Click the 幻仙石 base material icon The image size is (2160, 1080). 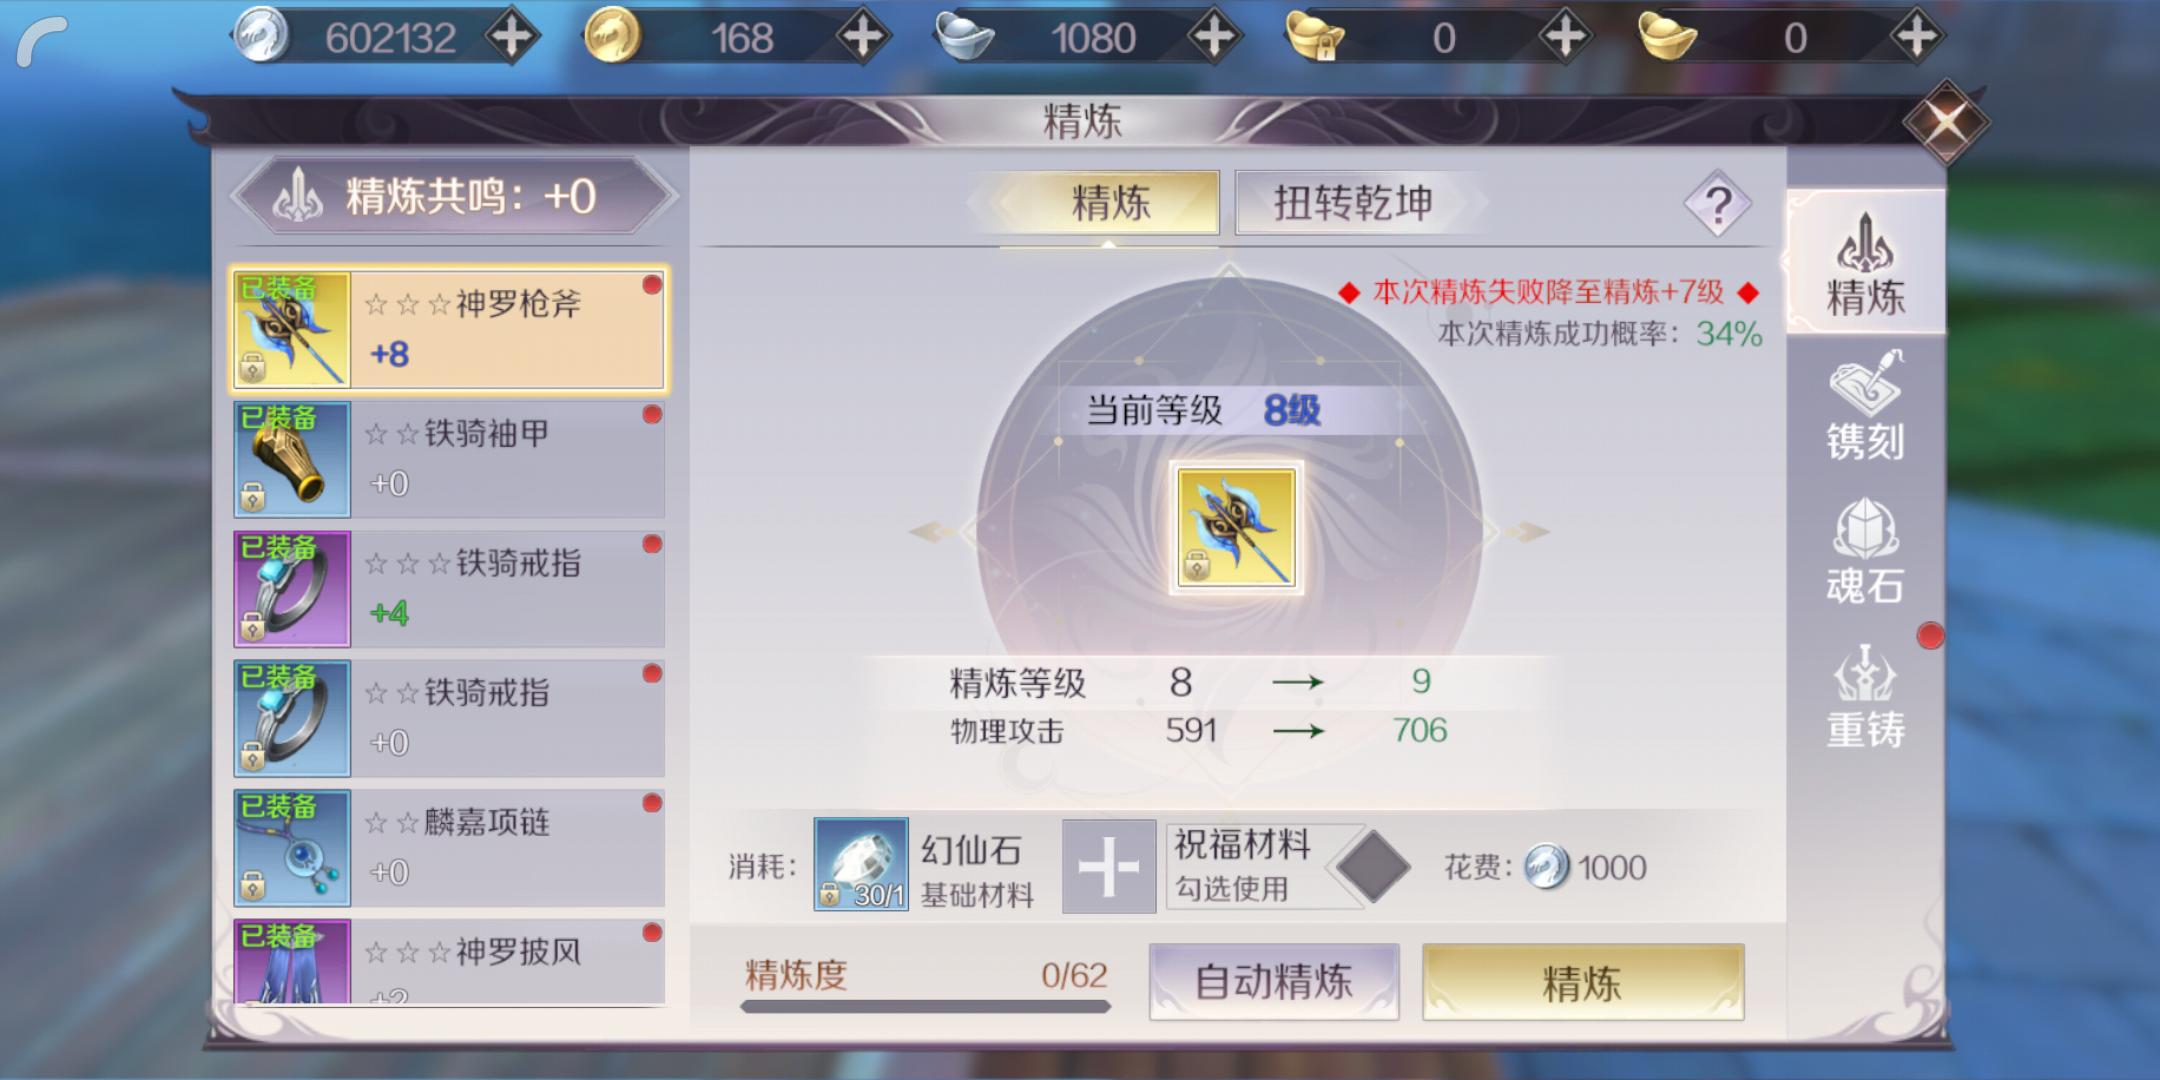click(861, 864)
